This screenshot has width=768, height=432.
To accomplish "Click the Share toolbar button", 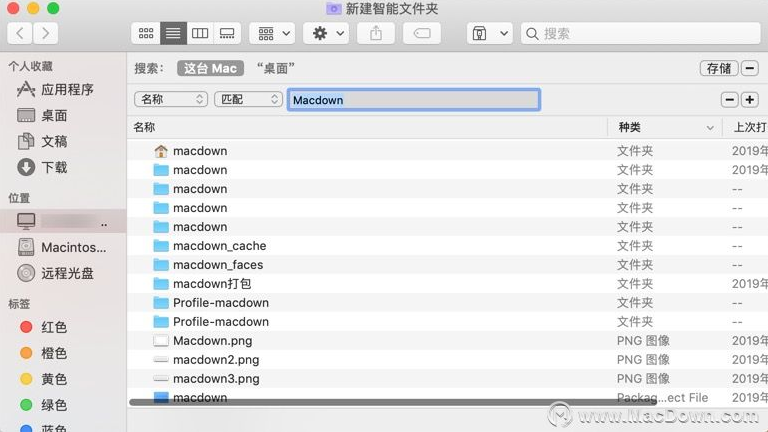I will [x=376, y=33].
